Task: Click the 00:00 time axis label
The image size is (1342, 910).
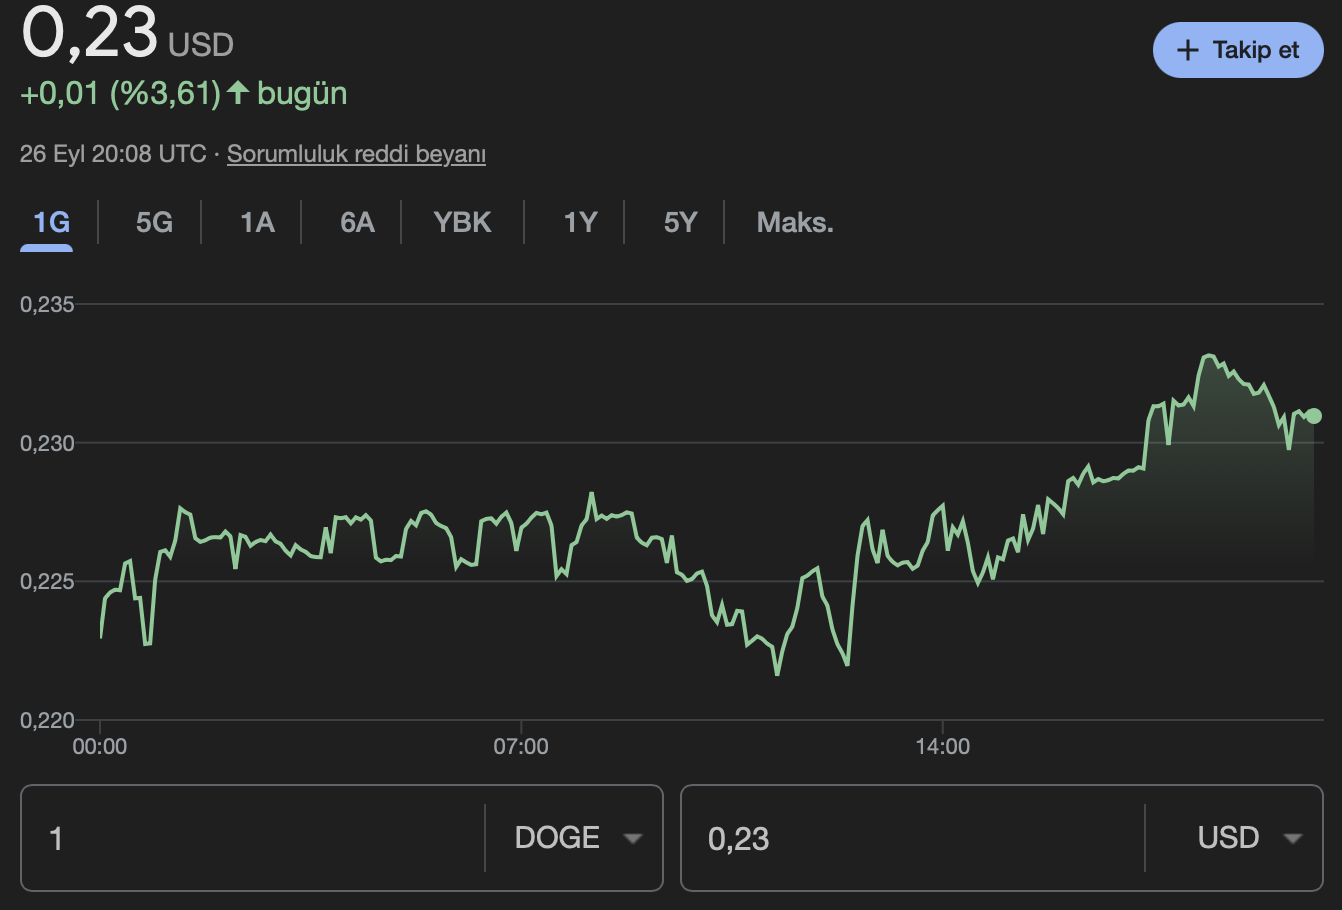Action: [100, 747]
